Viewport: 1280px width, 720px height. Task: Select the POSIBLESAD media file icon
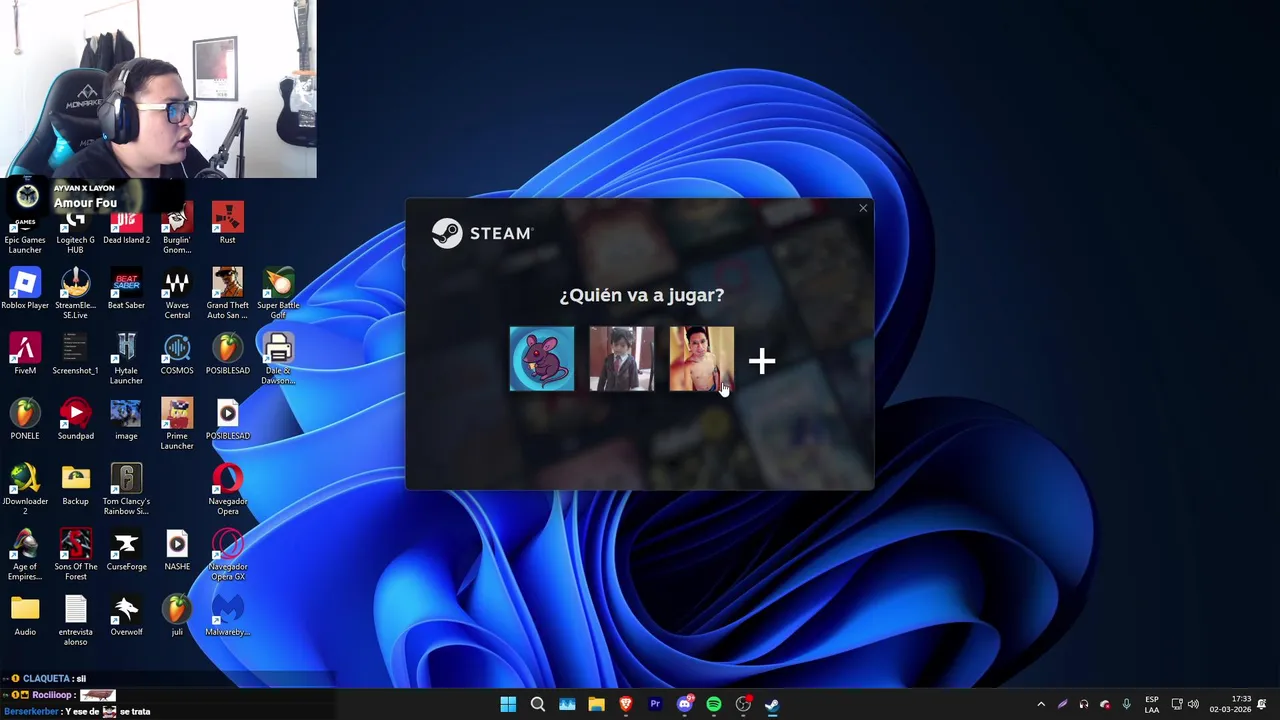[227, 419]
